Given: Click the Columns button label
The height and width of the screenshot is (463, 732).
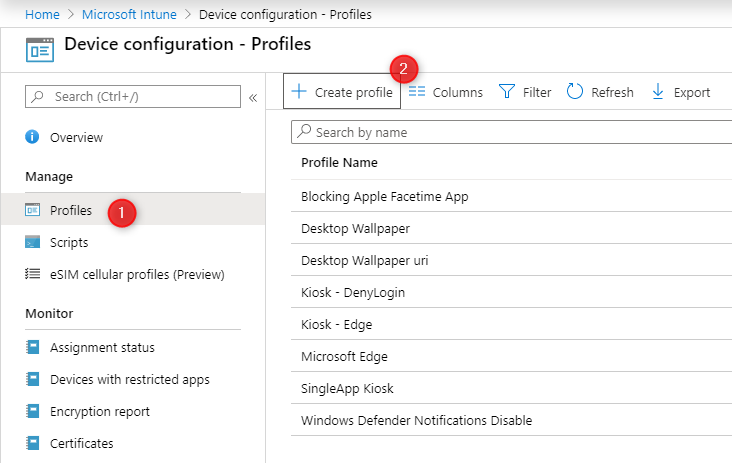Looking at the screenshot, I should pyautogui.click(x=458, y=92).
